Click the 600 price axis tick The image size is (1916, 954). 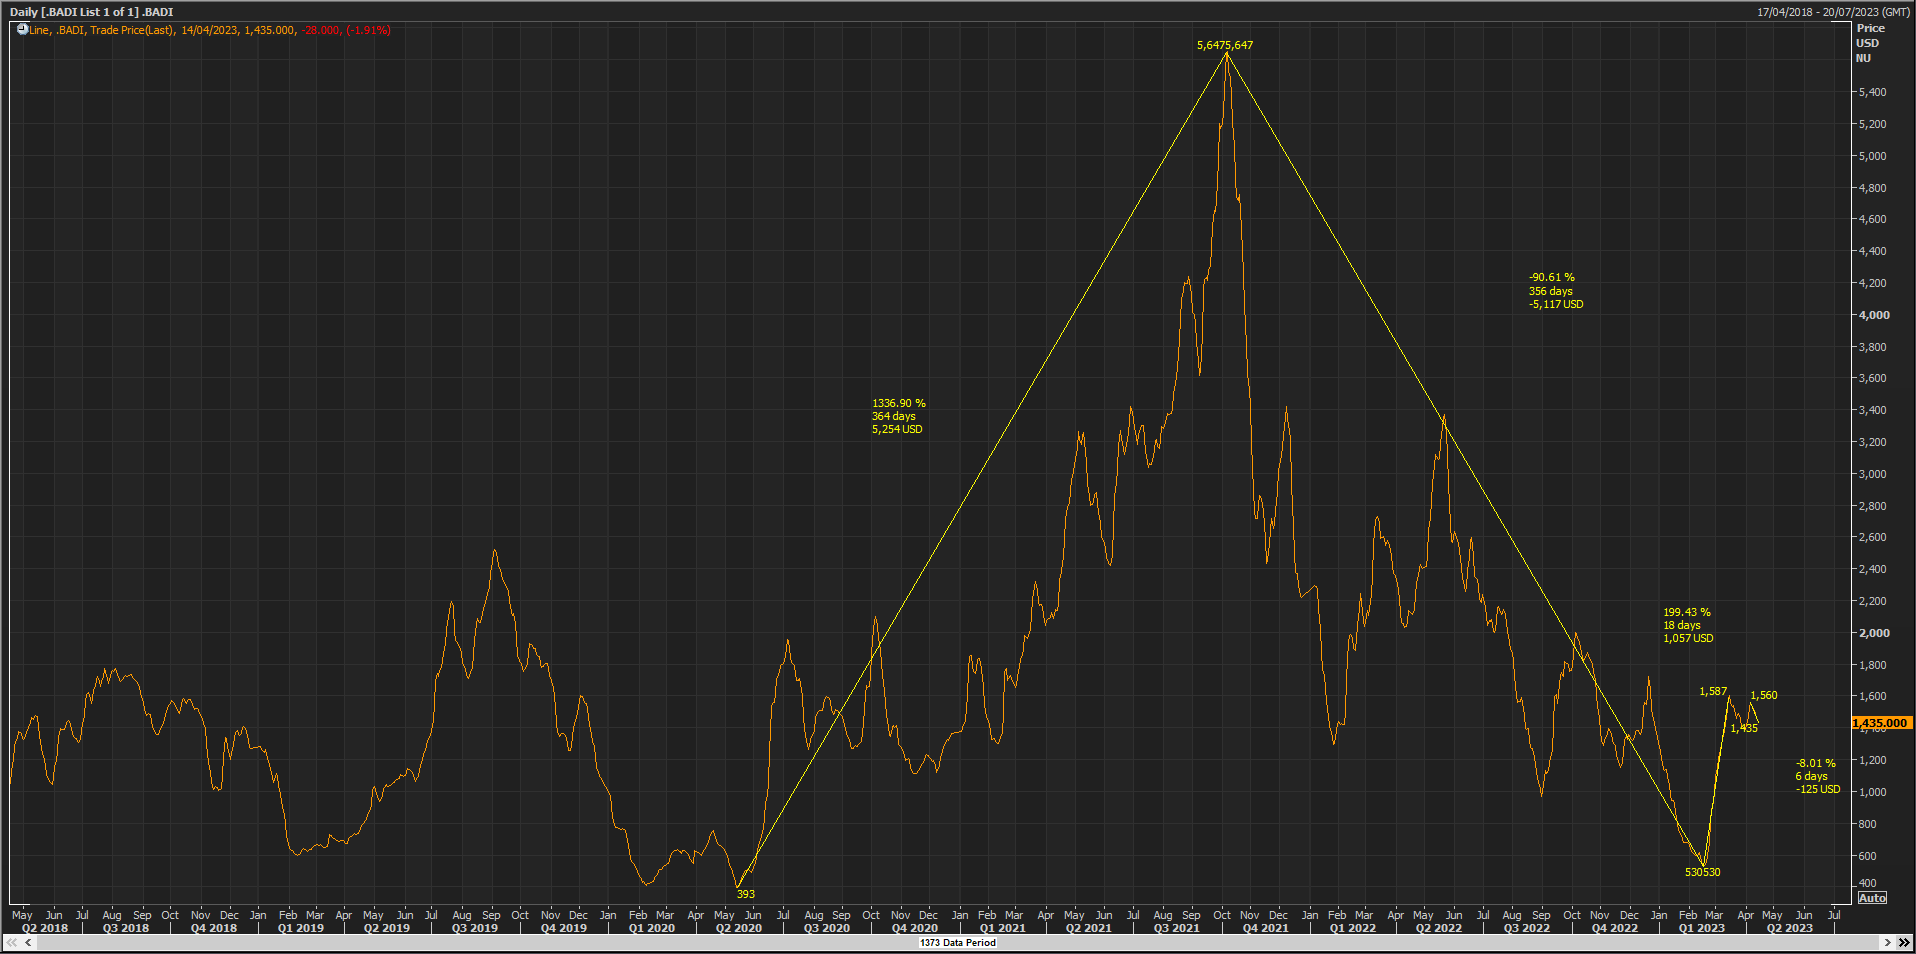point(1867,856)
